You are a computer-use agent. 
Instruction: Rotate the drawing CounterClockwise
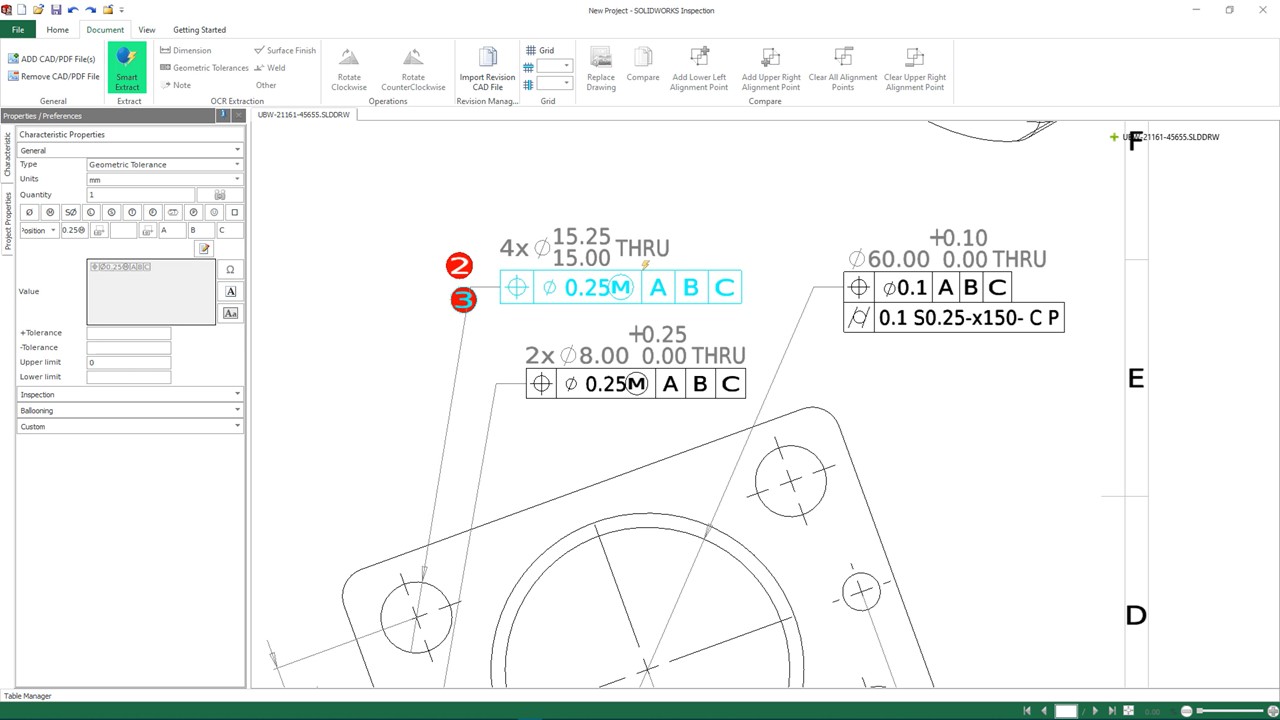coord(413,68)
